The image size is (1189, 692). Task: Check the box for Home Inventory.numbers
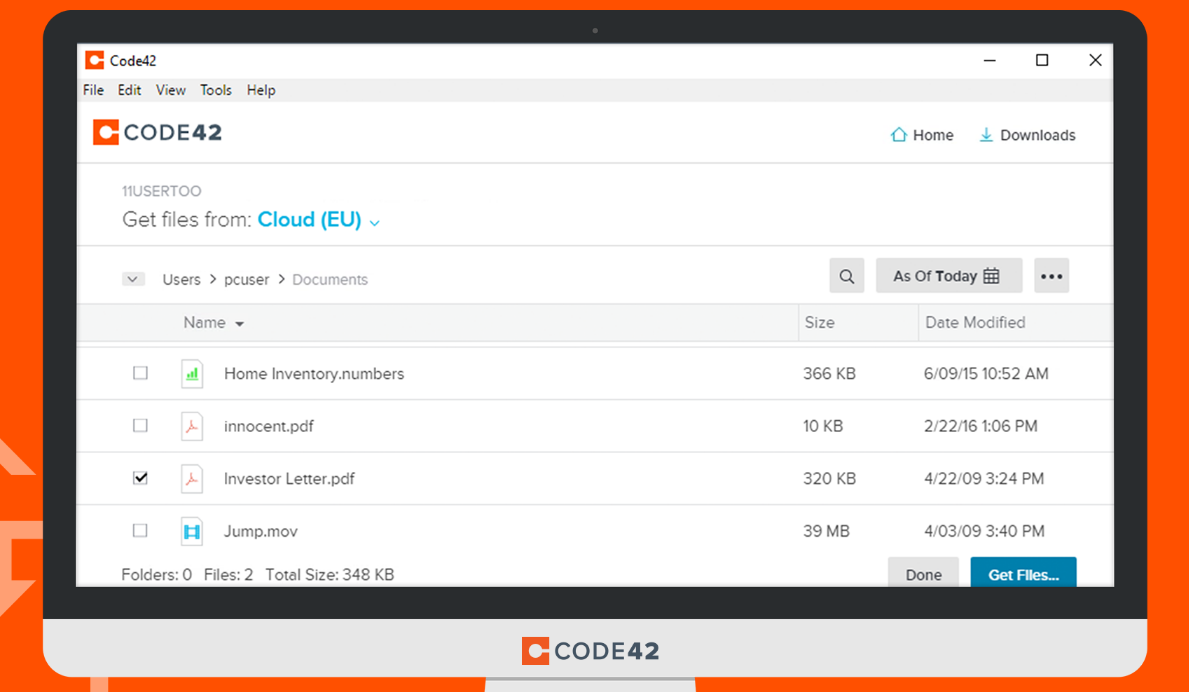click(140, 373)
